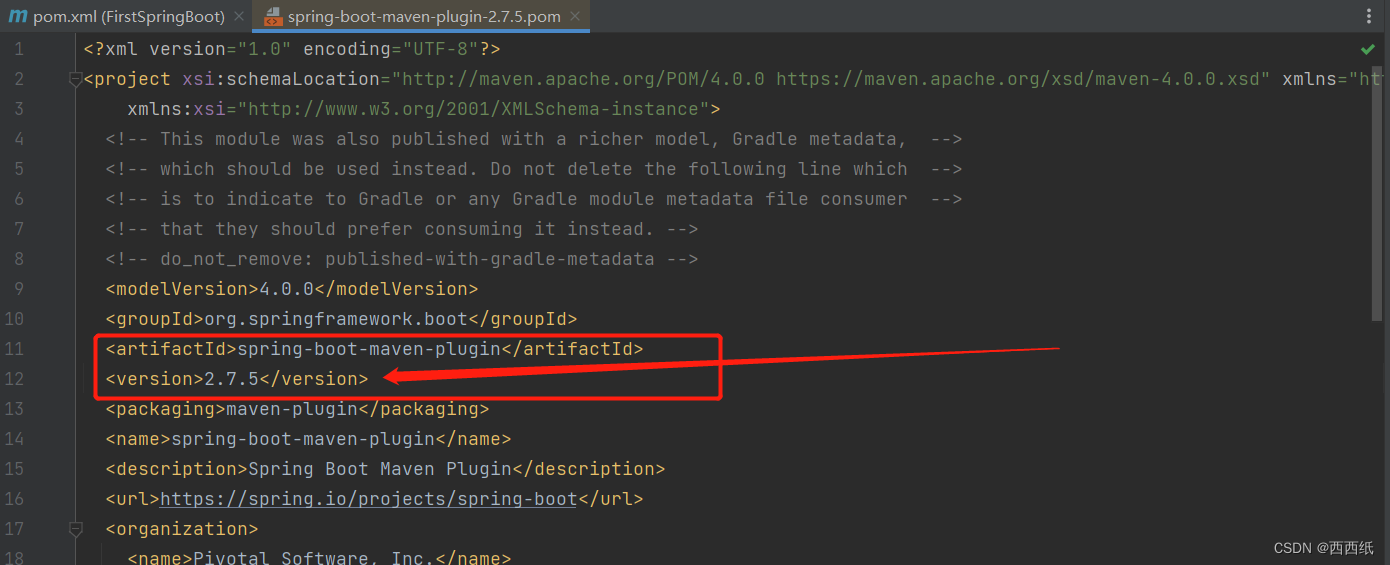1390x565 pixels.
Task: Collapse the organization element fold arrow
Action: [76, 528]
